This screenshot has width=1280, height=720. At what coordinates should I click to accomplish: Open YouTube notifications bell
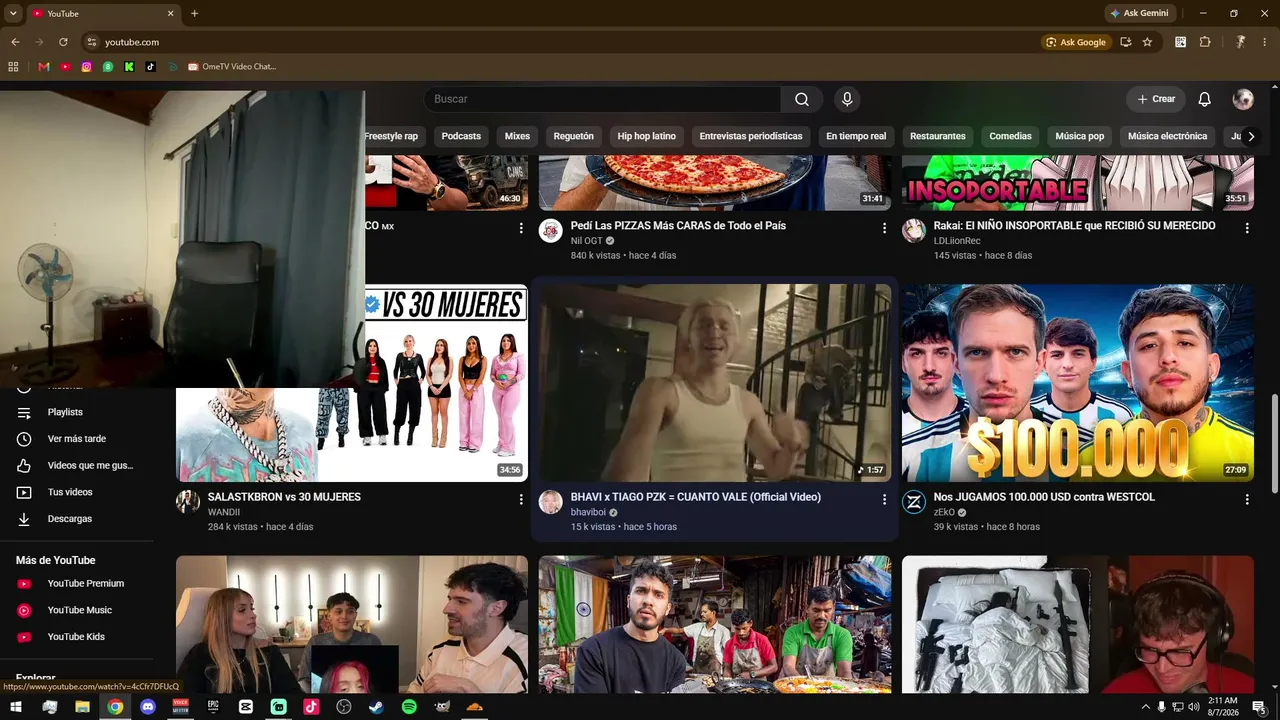tap(1205, 99)
